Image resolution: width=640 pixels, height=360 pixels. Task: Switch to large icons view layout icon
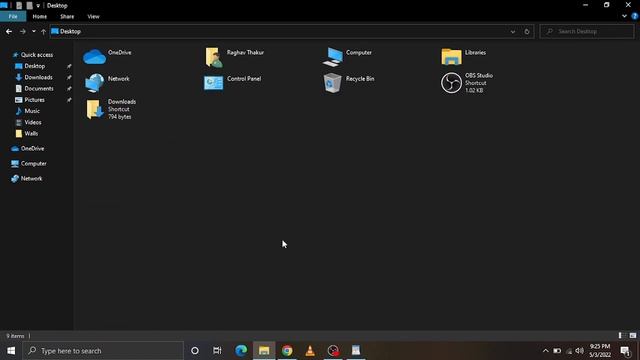click(633, 336)
